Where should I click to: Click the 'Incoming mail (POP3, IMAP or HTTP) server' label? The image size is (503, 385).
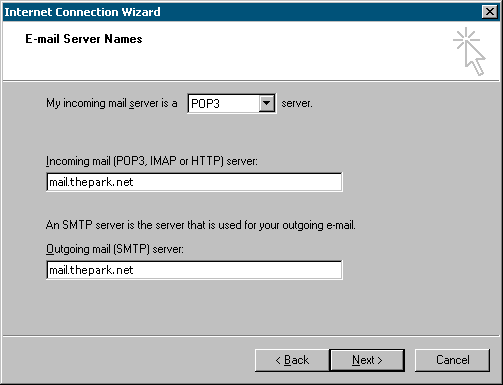point(152,161)
